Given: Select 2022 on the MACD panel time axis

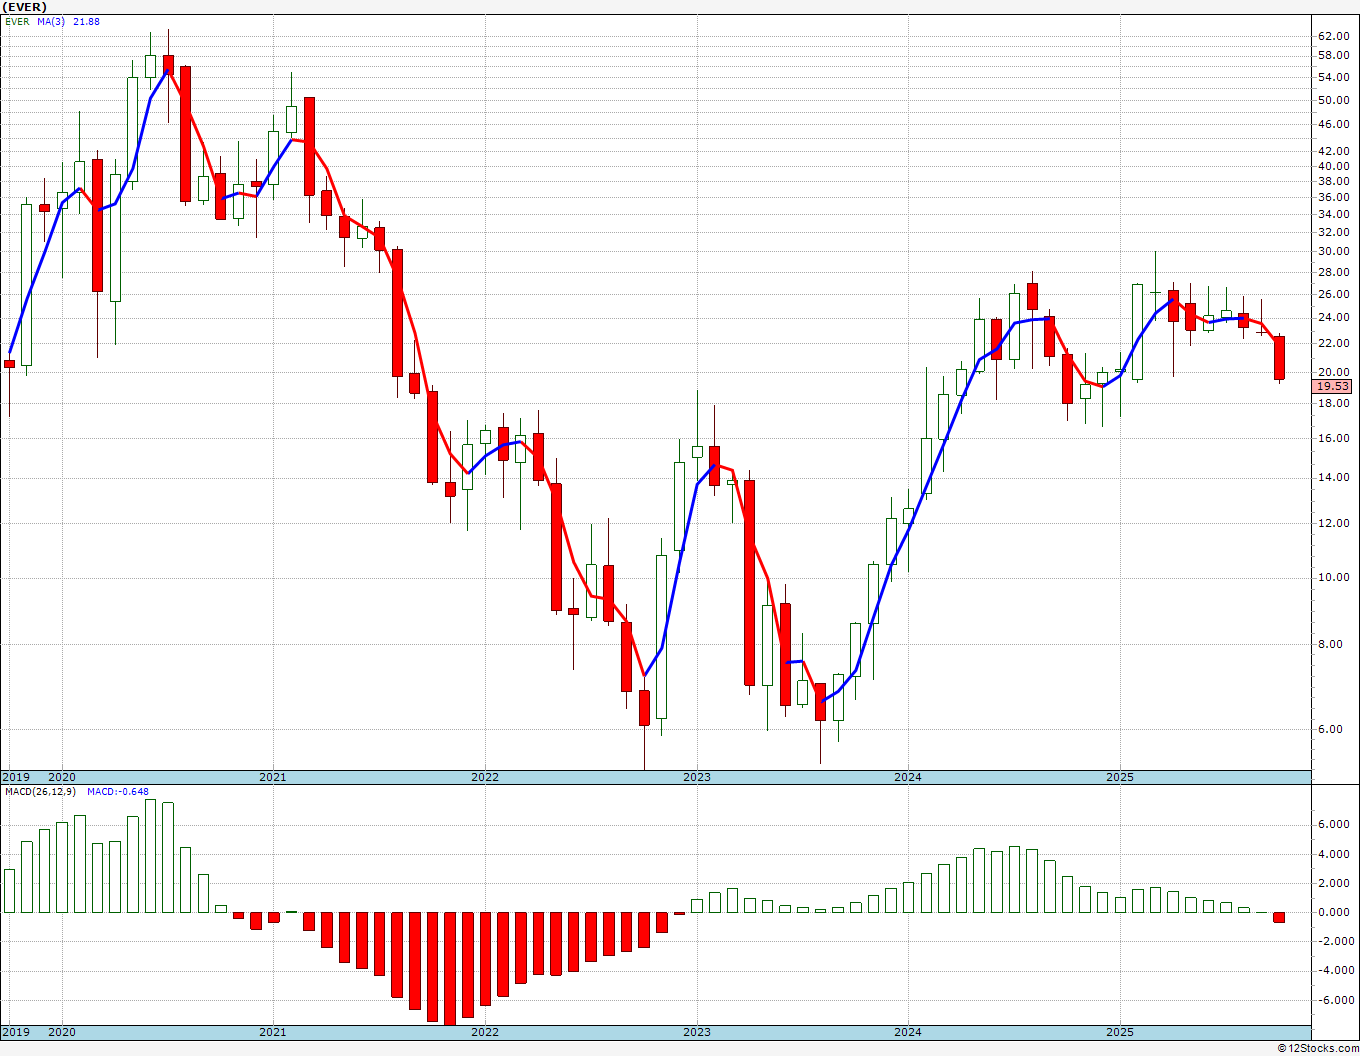Looking at the screenshot, I should coord(485,1032).
